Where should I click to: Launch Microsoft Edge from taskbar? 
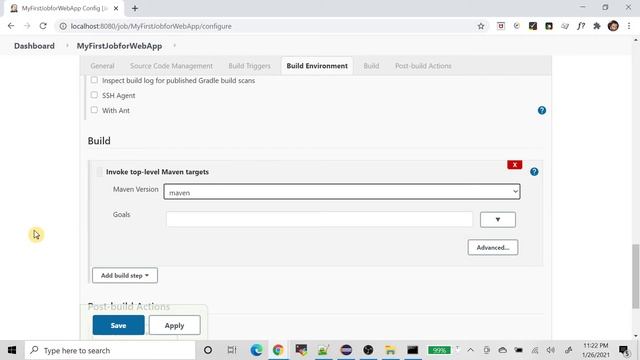tap(256, 350)
